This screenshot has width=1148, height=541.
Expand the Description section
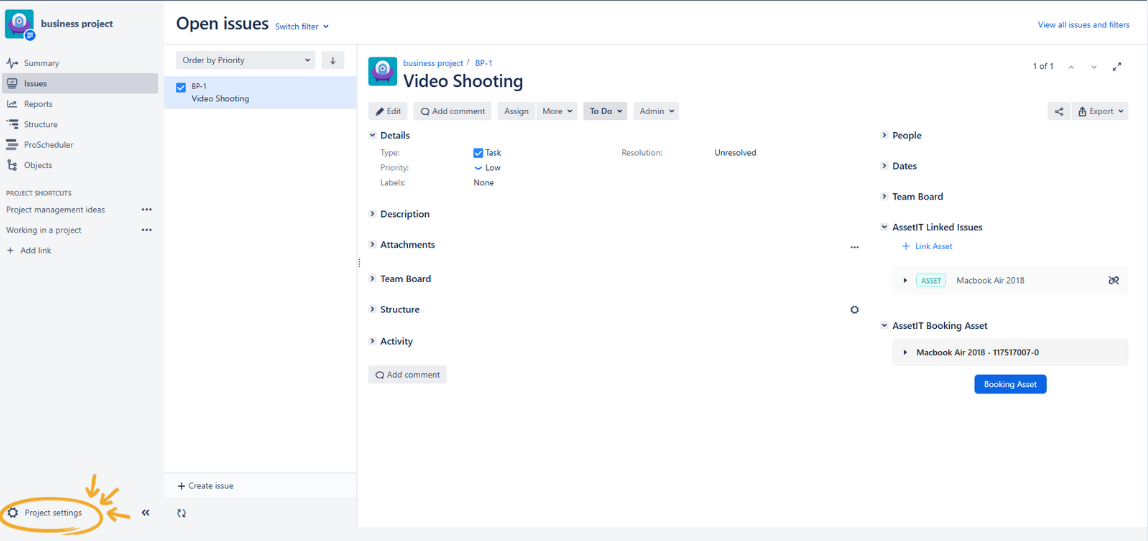(404, 214)
